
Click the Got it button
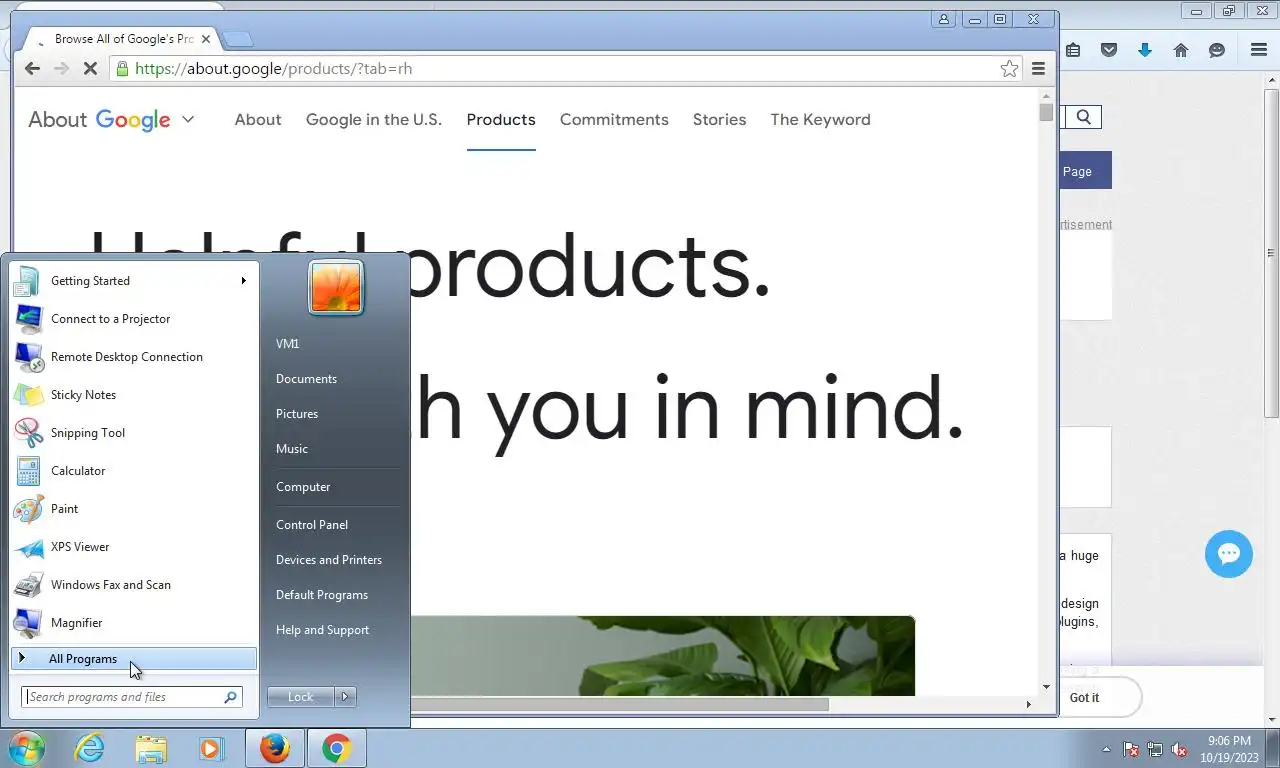(1084, 698)
